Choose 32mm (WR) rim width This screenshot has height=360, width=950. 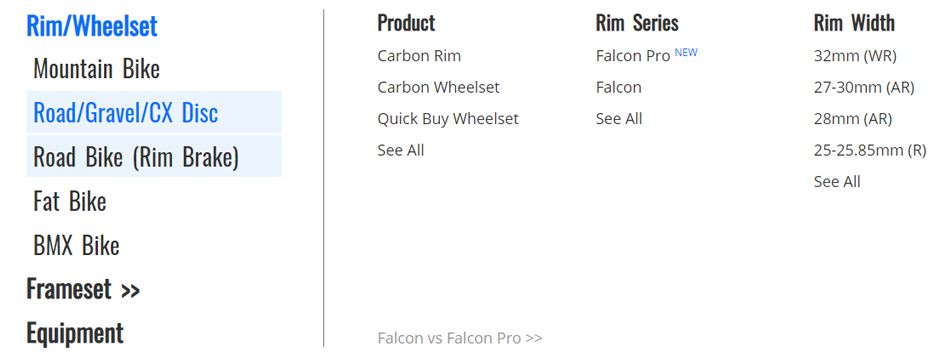click(855, 56)
